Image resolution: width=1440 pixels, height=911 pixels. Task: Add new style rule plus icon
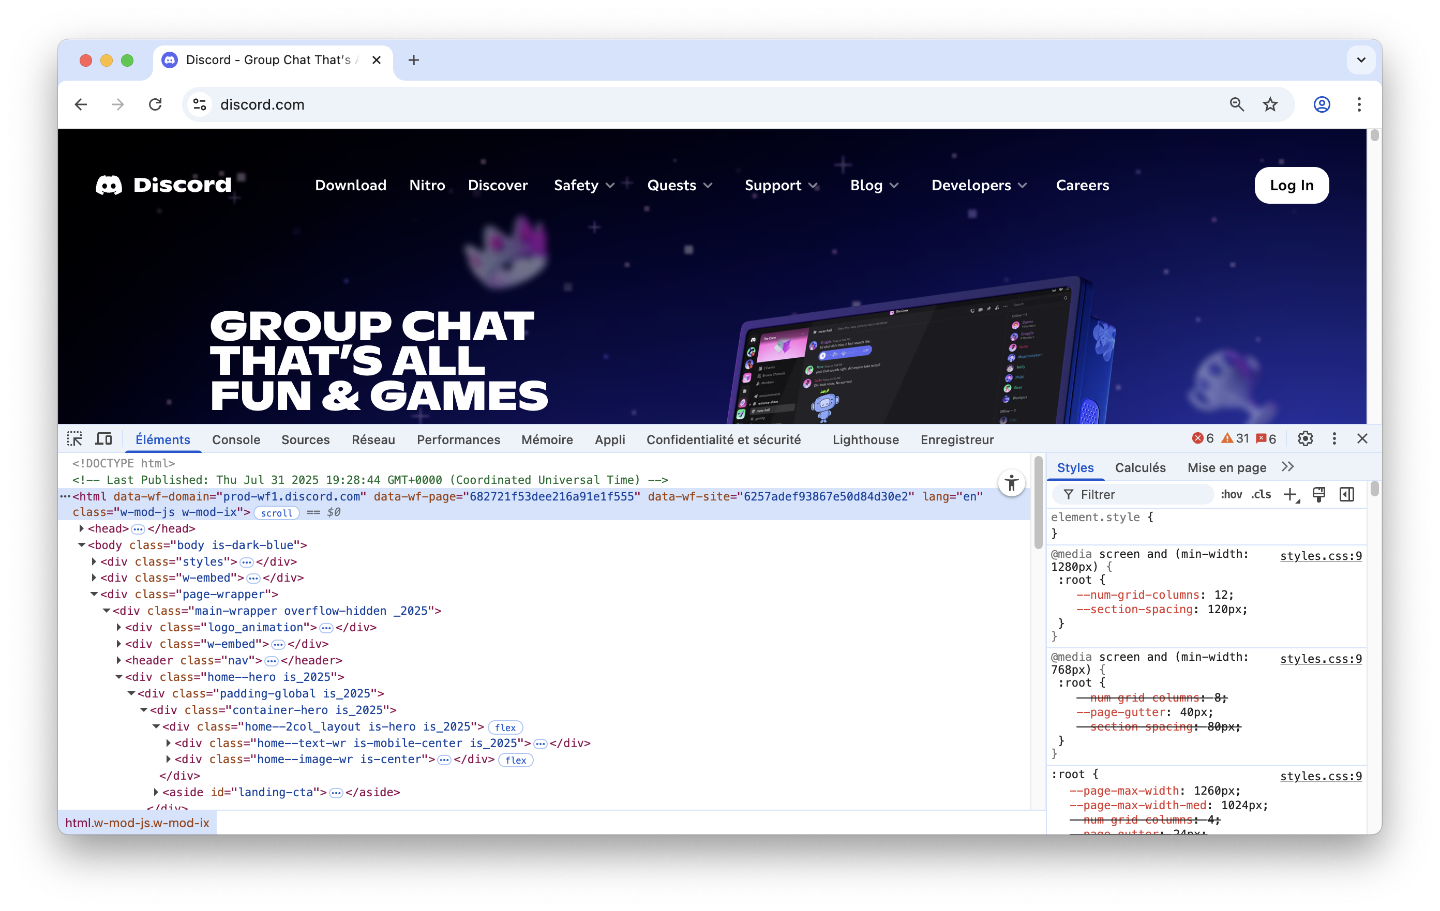tap(1291, 495)
